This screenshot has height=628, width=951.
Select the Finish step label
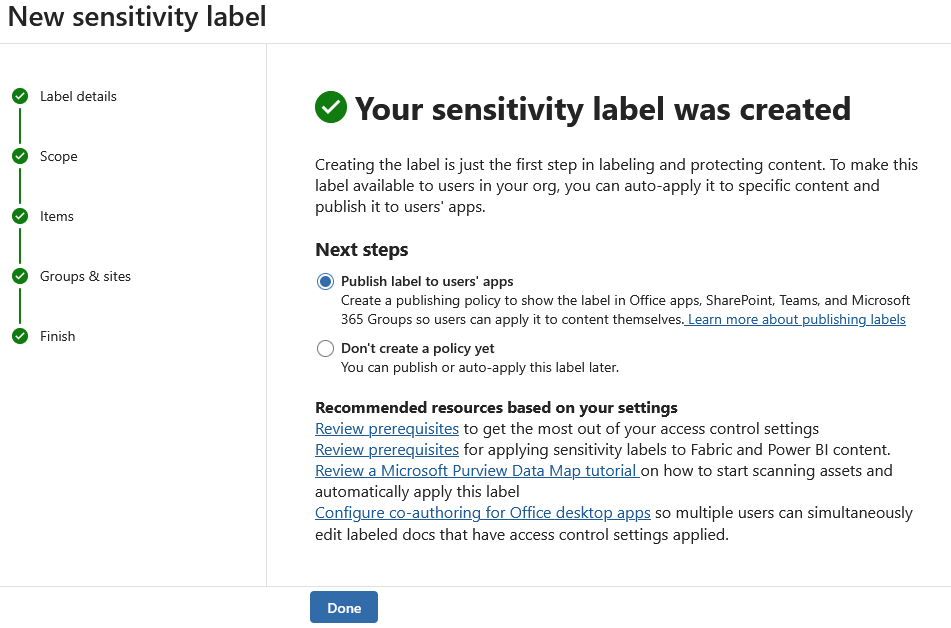[x=58, y=336]
